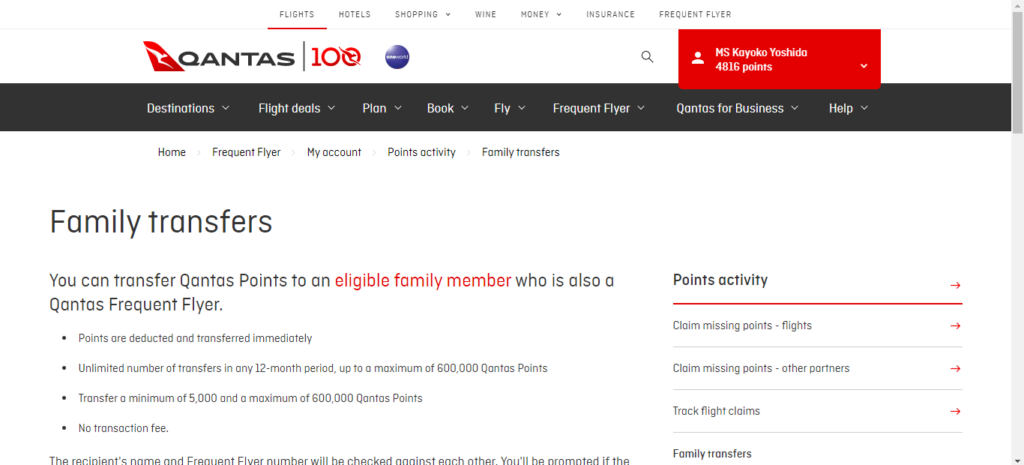This screenshot has width=1024, height=465.
Task: Click the user profile icon in red panel
Action: pos(698,59)
